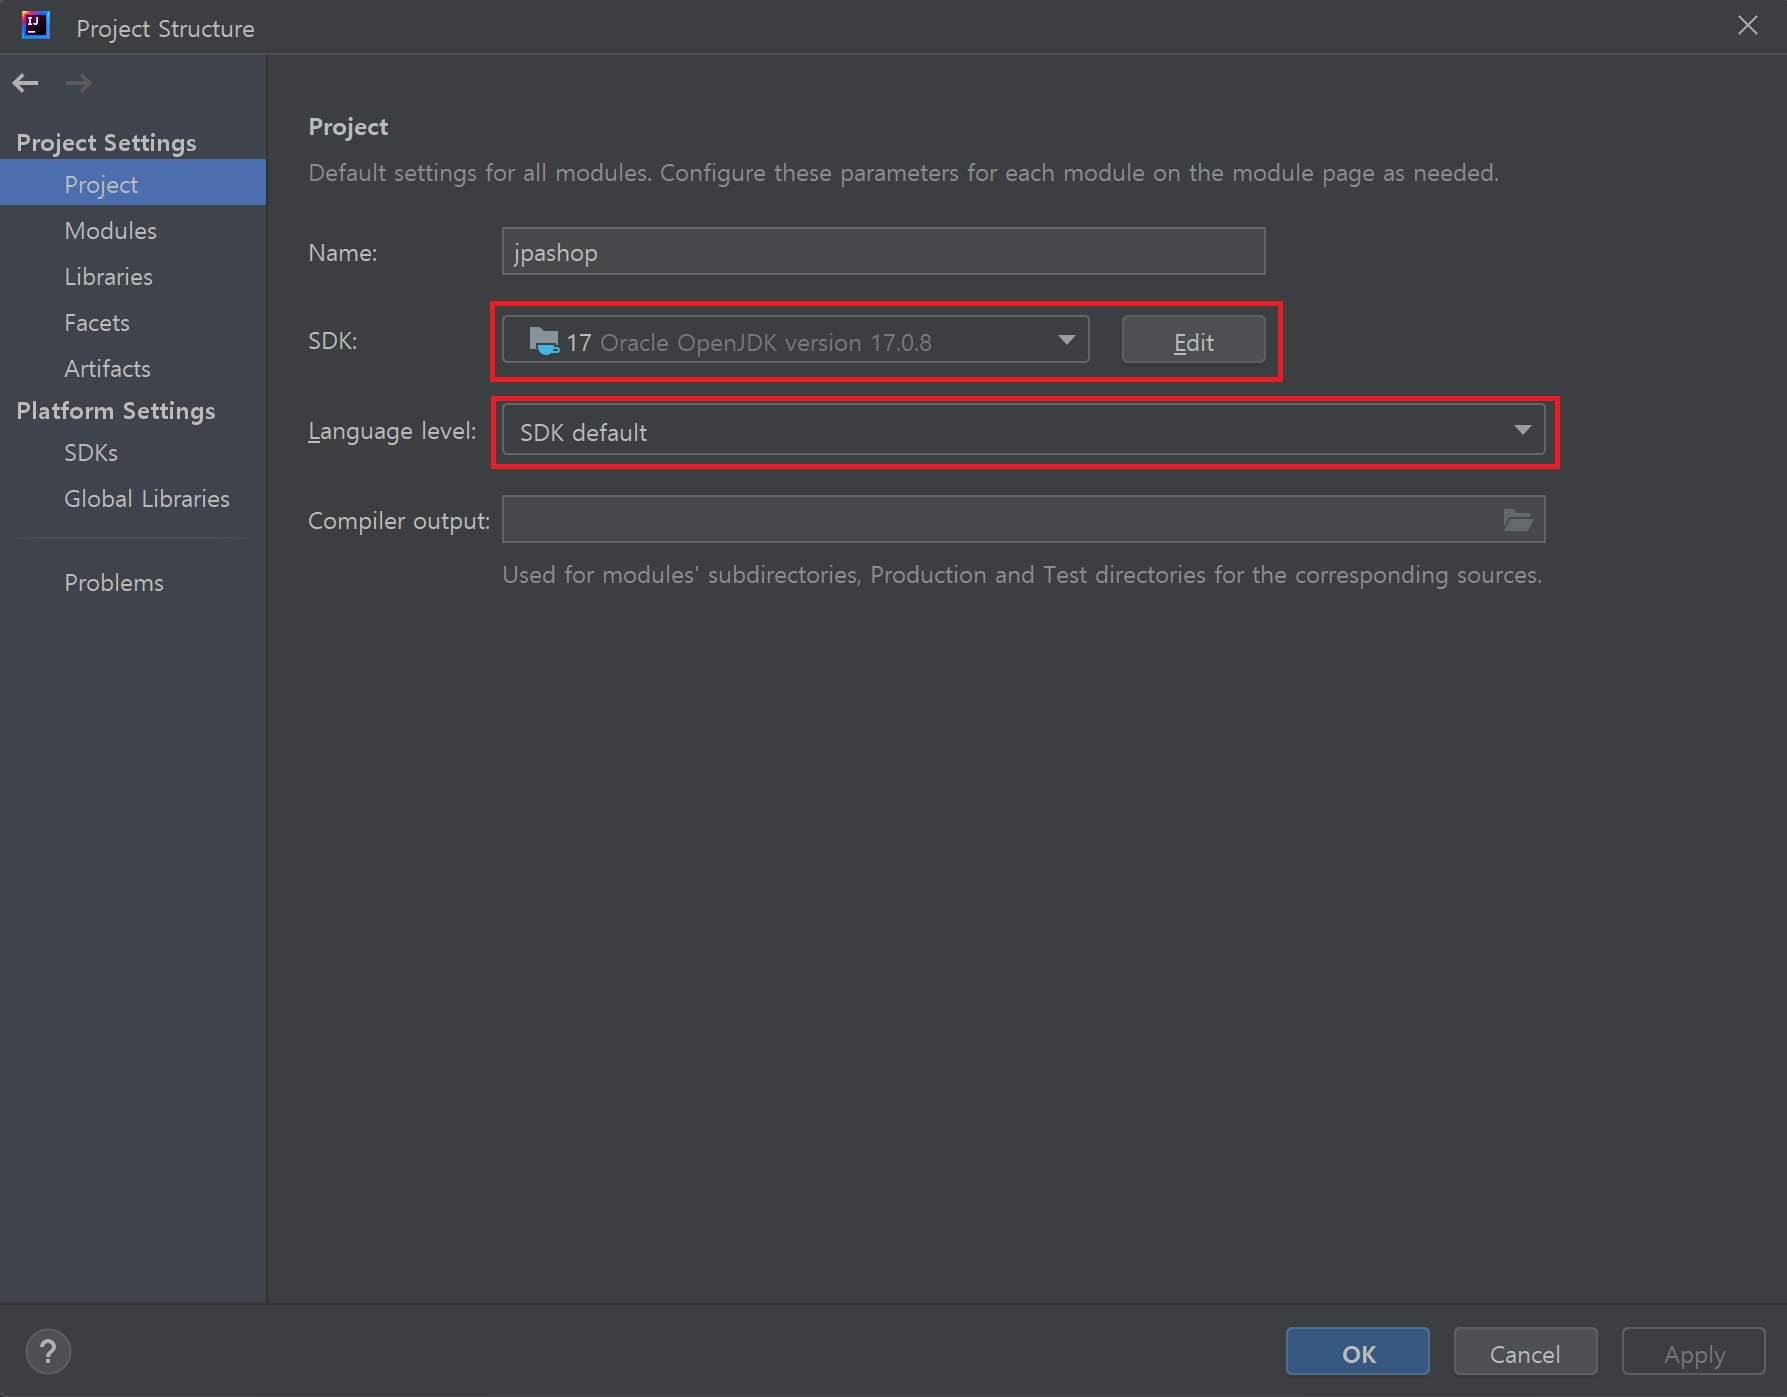This screenshot has width=1787, height=1397.
Task: Click the Project Settings section heading
Action: (x=106, y=142)
